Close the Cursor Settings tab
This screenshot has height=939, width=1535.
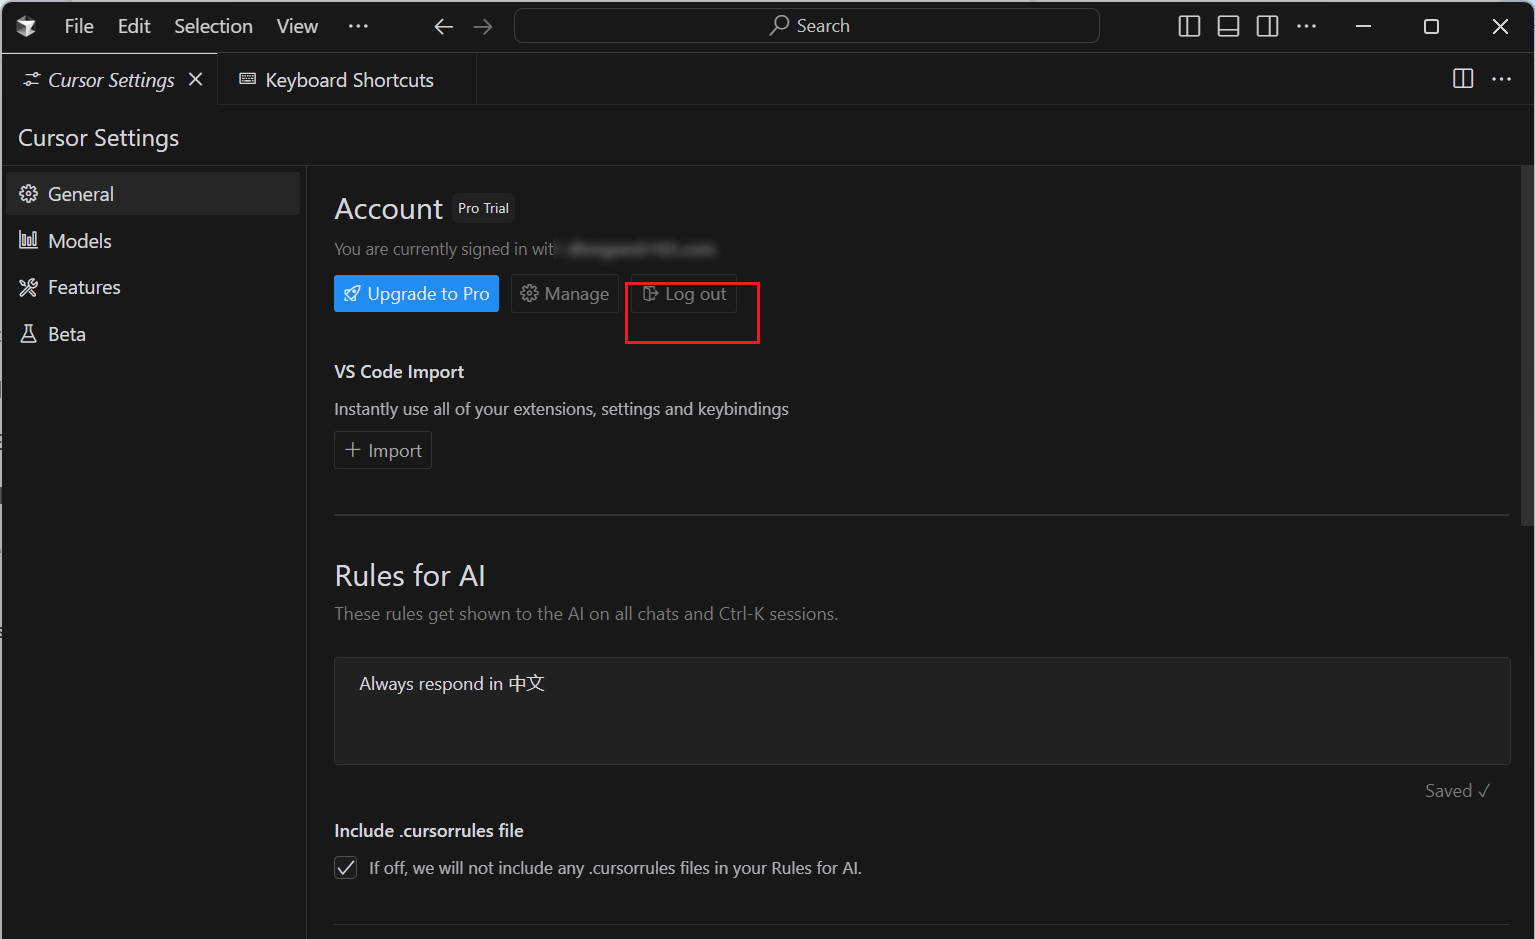(196, 79)
